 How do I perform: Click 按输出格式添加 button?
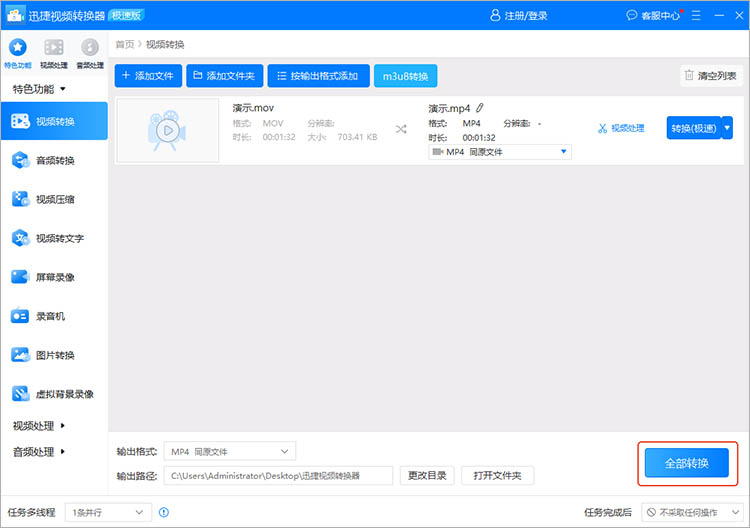point(319,76)
